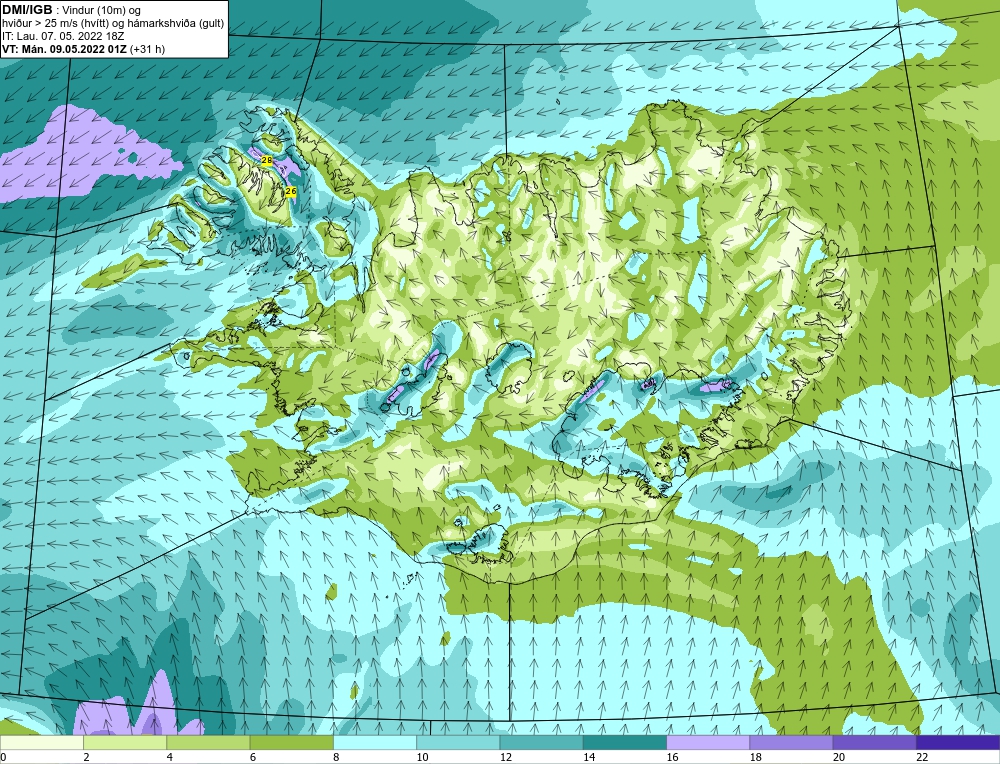
Task: Click the legend scale value '8'
Action: coord(336,757)
